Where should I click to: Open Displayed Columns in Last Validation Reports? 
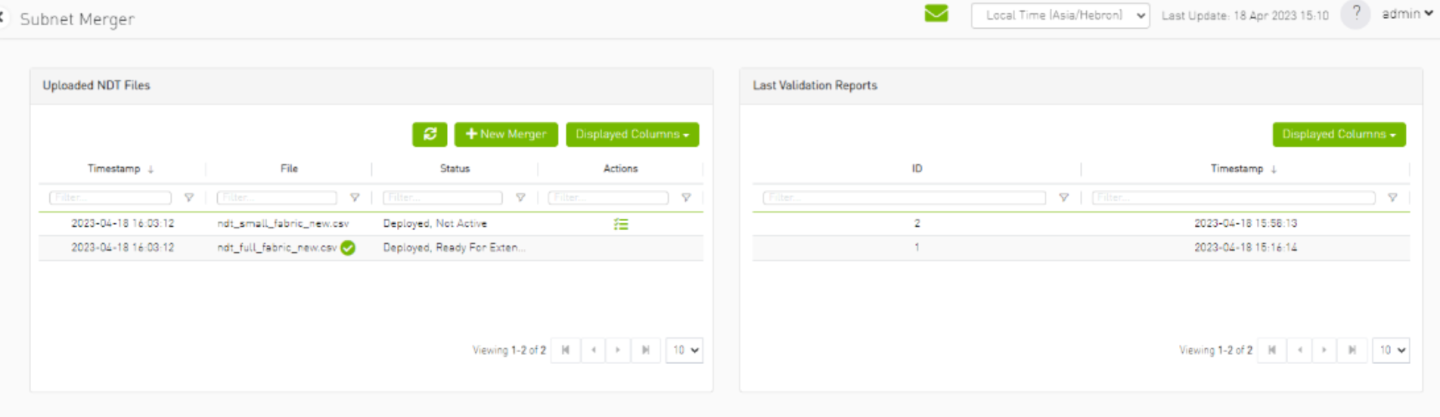tap(1339, 135)
